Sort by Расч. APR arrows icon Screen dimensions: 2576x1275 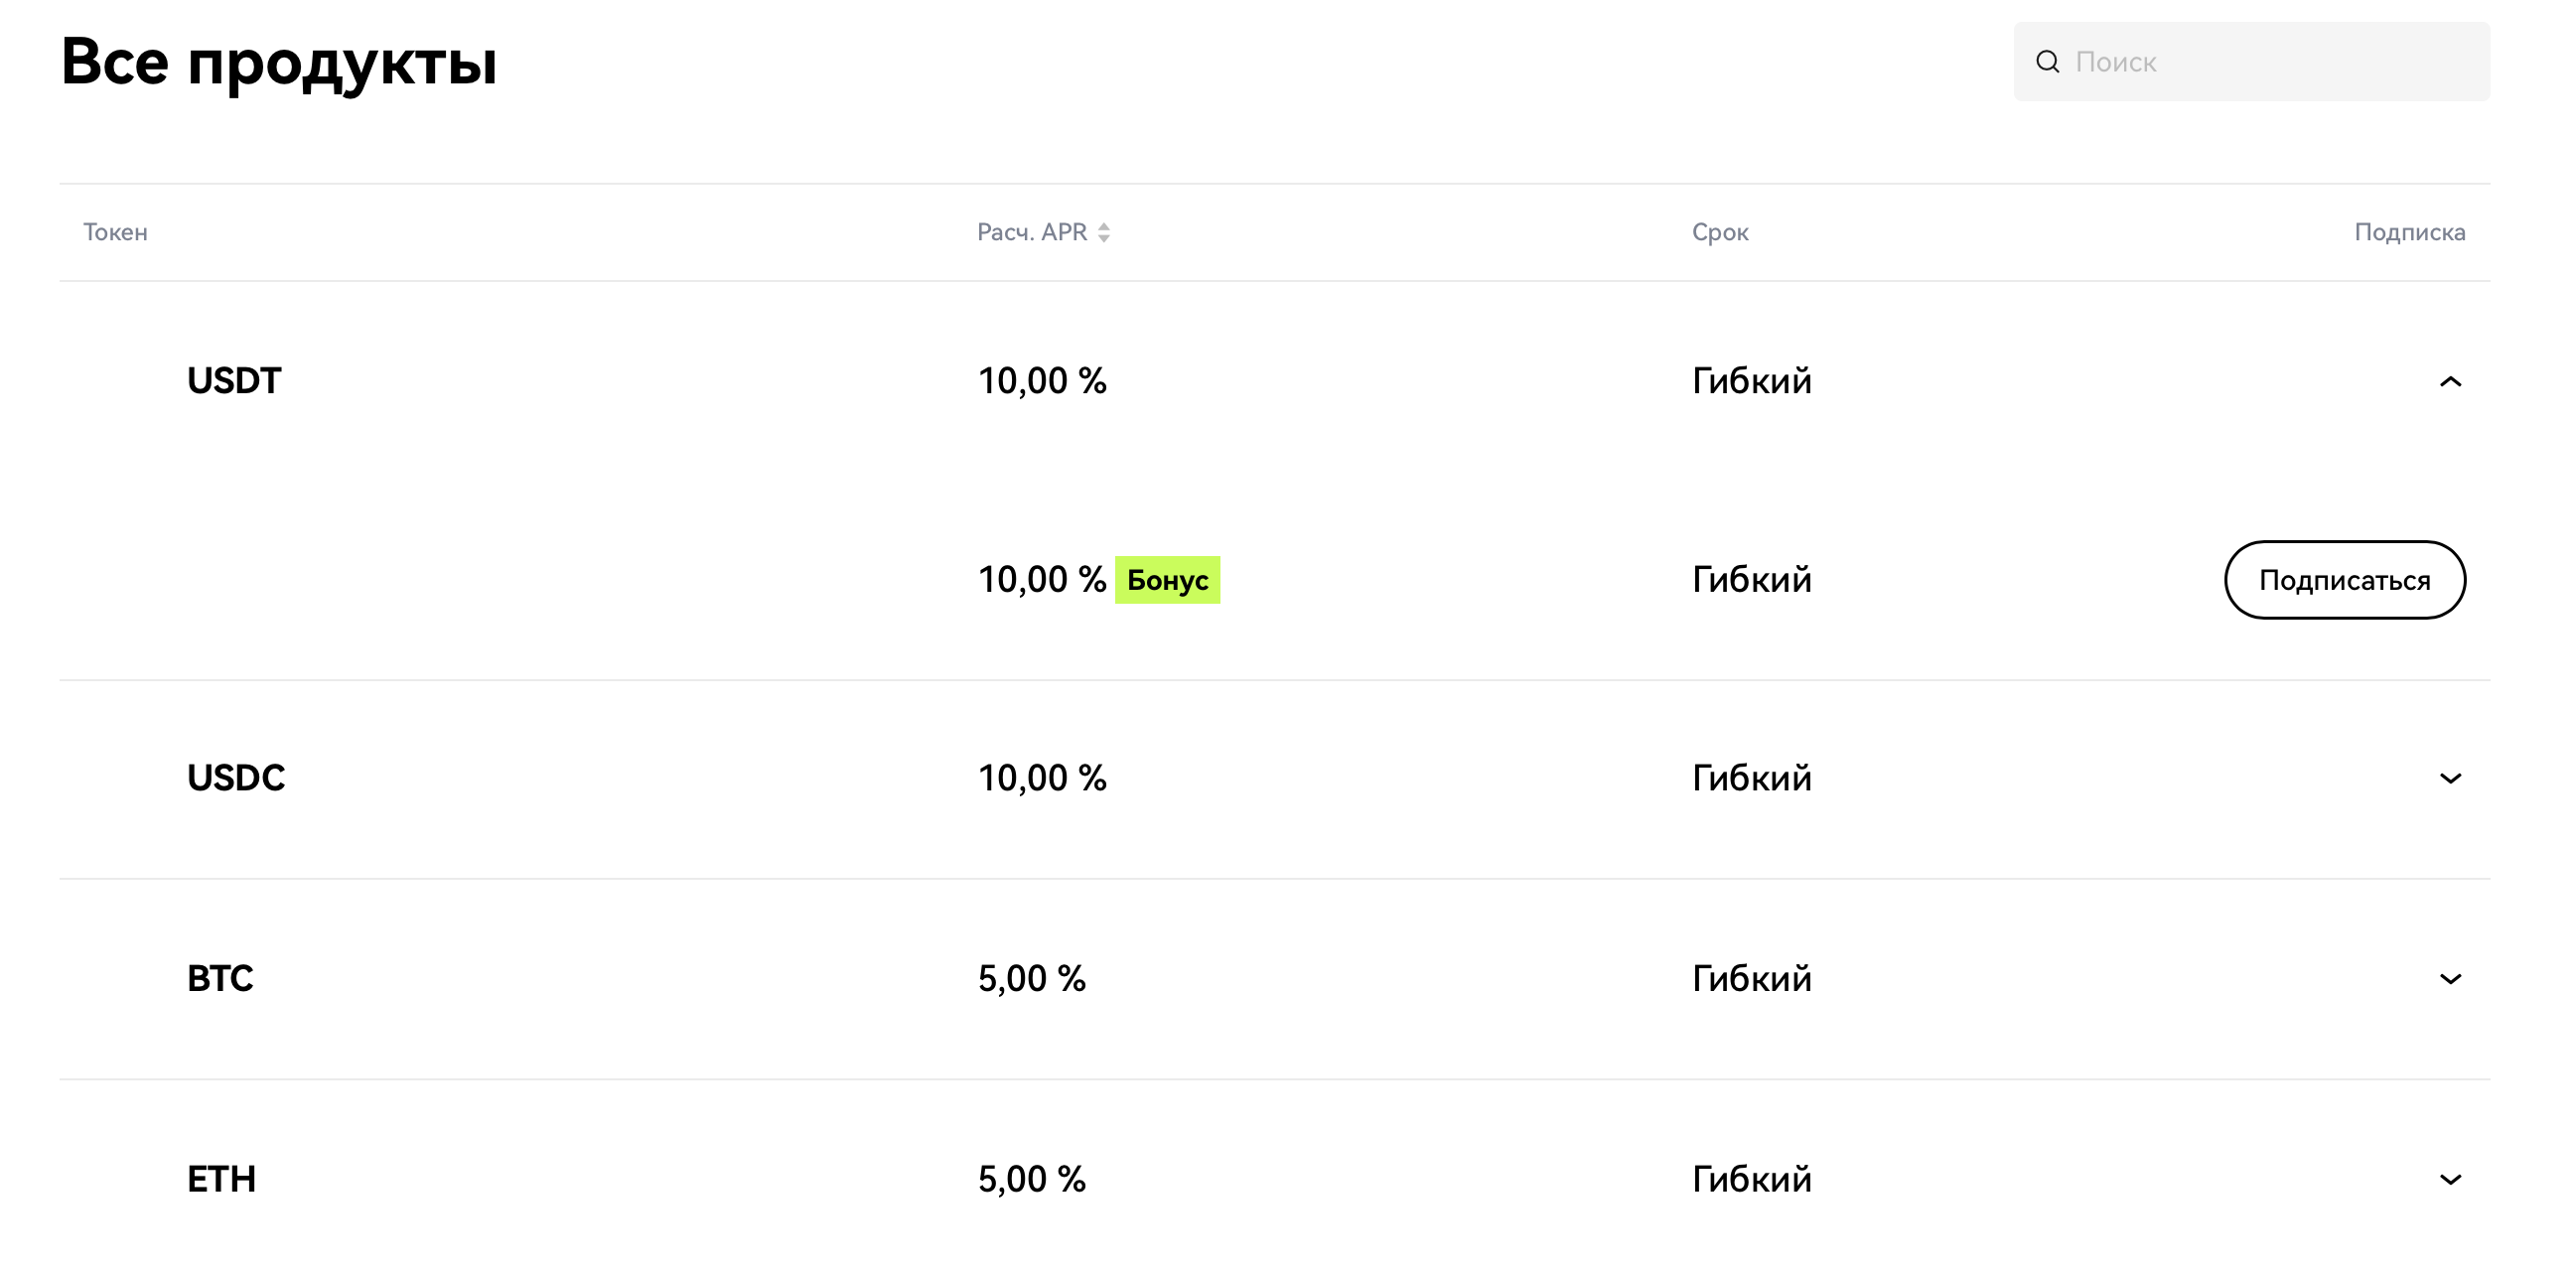point(1104,232)
